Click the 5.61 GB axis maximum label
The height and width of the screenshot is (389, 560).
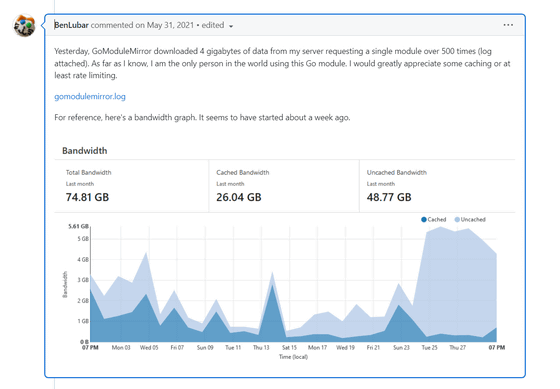click(78, 226)
